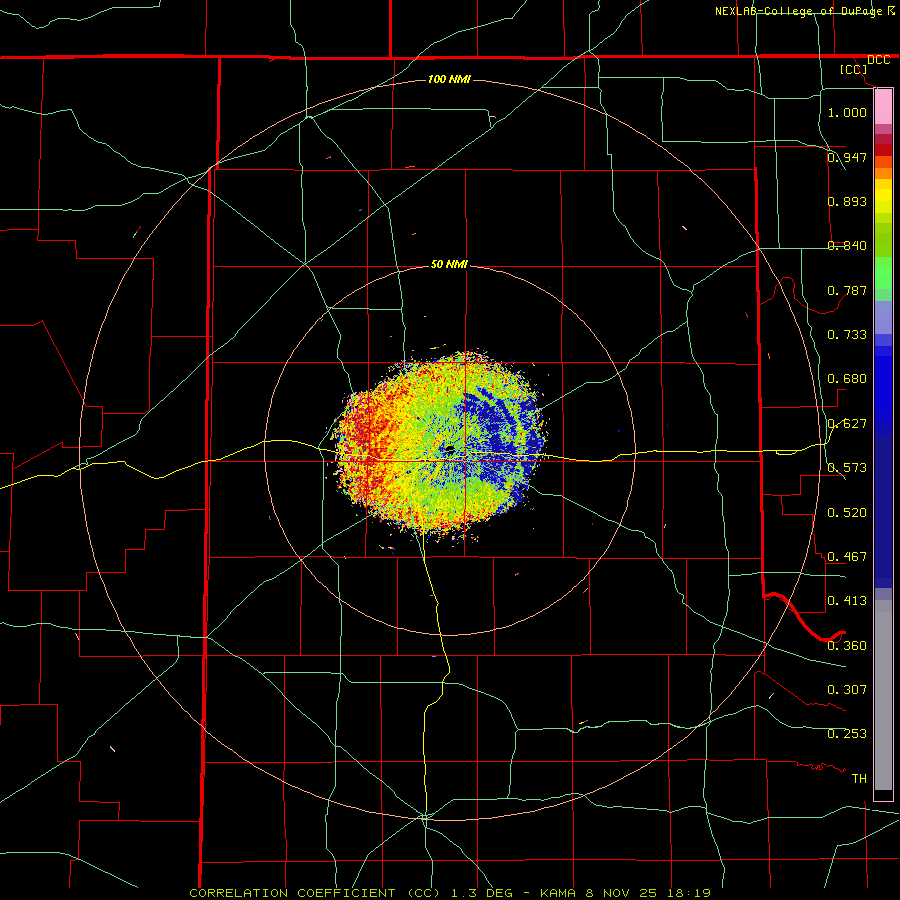Click the 0.893 legend value
The height and width of the screenshot is (900, 900).
click(847, 201)
